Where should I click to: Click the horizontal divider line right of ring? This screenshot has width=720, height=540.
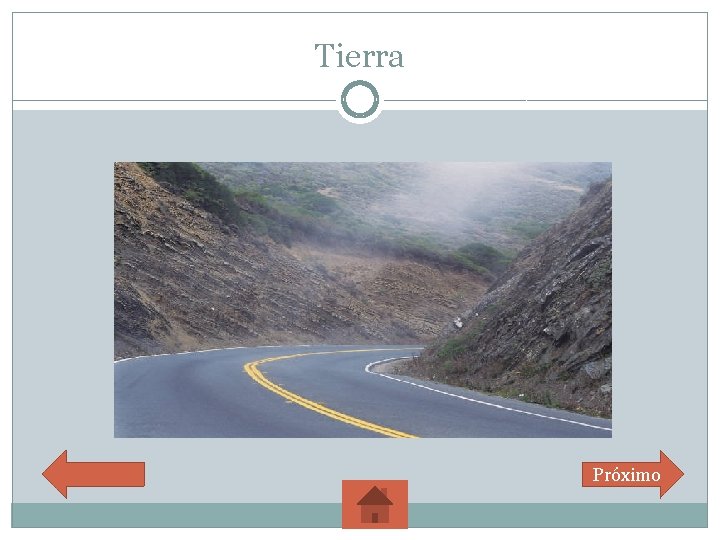[x=546, y=100]
